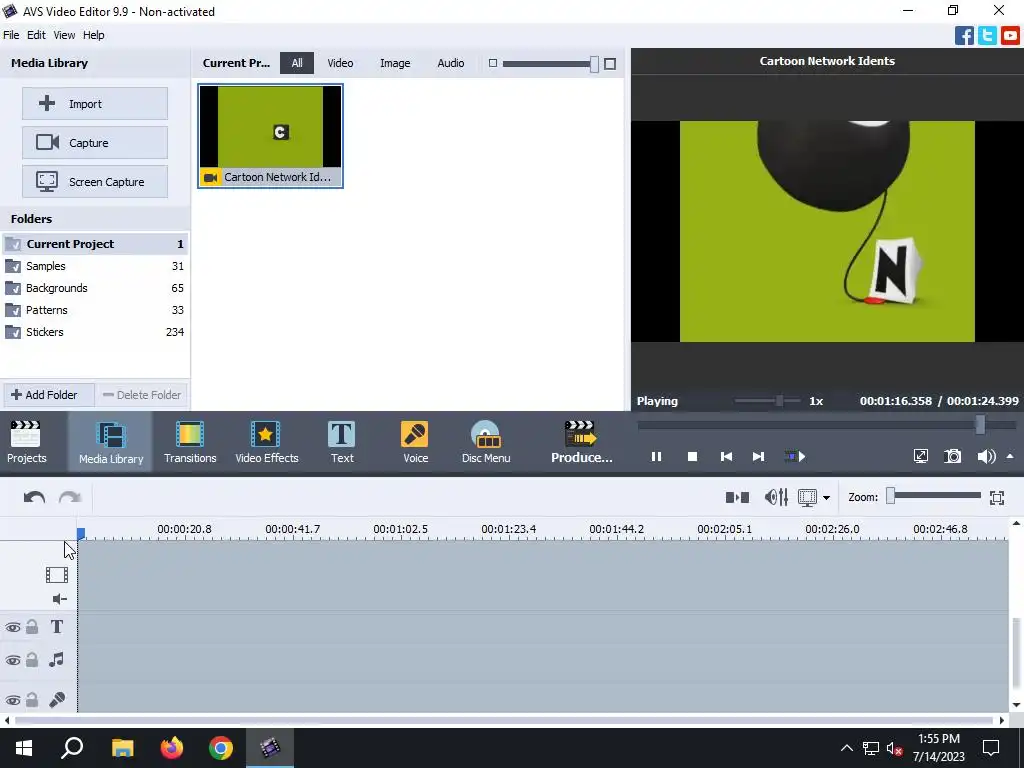Viewport: 1024px width, 768px height.
Task: Redo the last action
Action: pos(70,498)
